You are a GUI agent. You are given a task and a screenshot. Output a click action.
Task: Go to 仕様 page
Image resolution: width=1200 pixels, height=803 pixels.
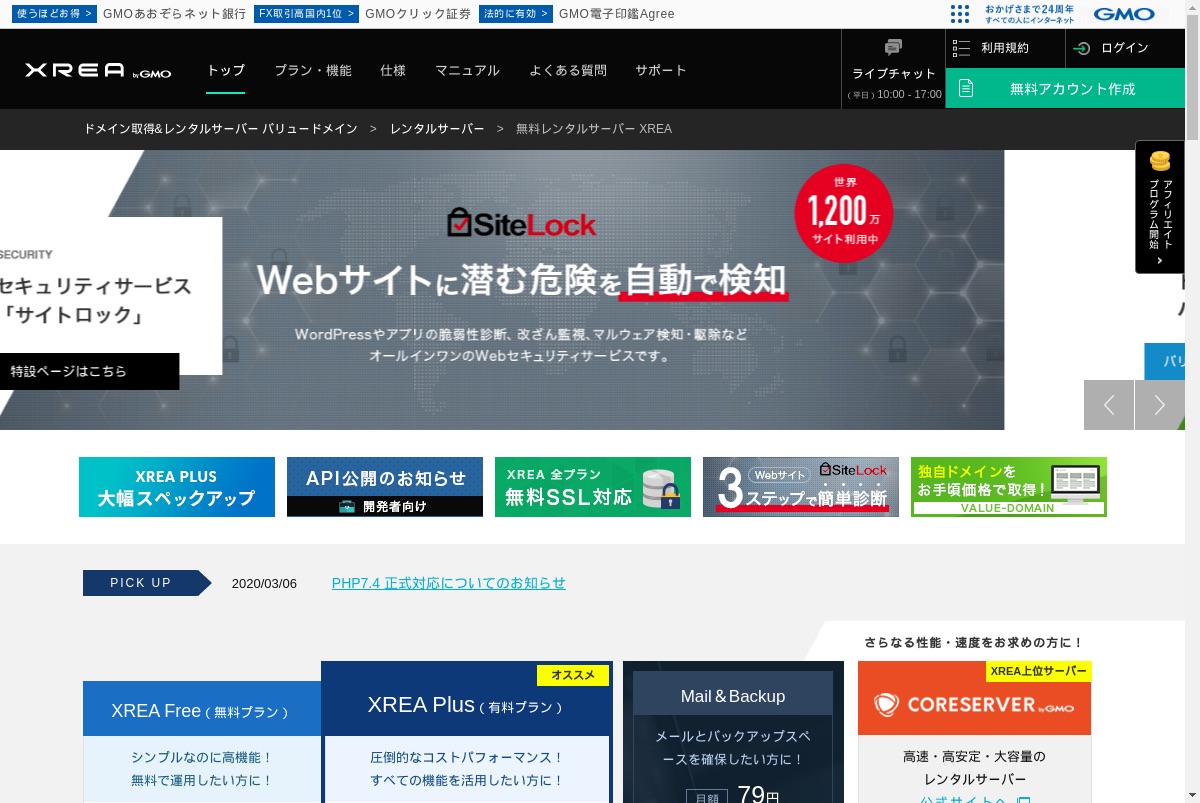coord(393,70)
